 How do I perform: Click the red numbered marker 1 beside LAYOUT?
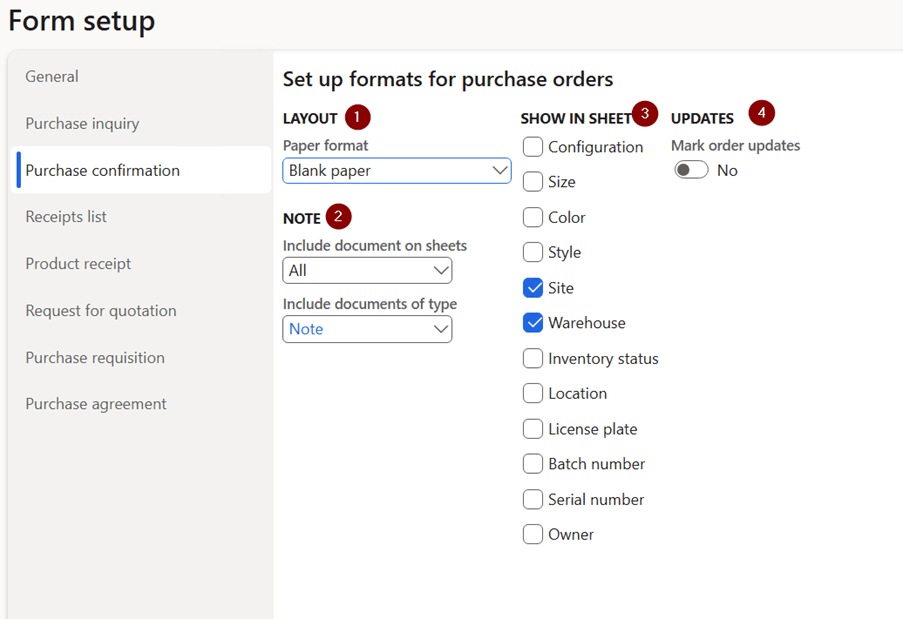point(357,117)
